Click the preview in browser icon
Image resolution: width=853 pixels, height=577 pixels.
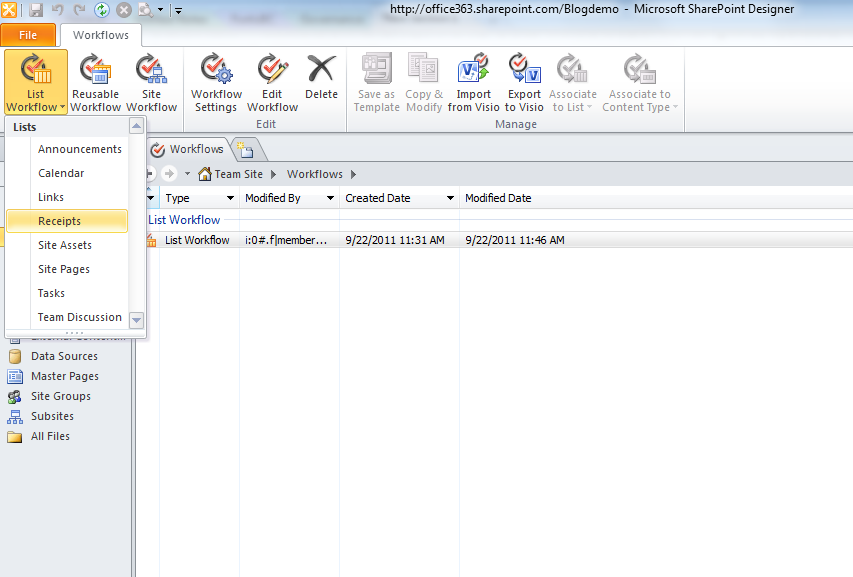[x=146, y=9]
